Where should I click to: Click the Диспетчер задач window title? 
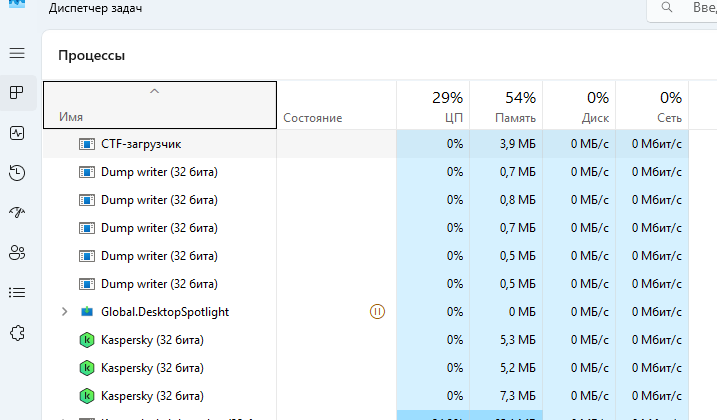pyautogui.click(x=96, y=8)
